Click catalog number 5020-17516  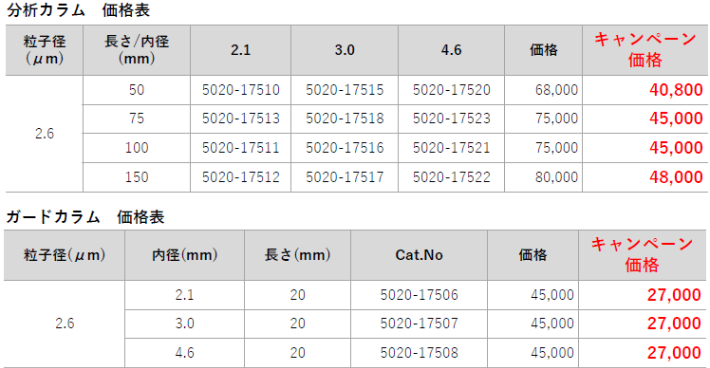(345, 148)
